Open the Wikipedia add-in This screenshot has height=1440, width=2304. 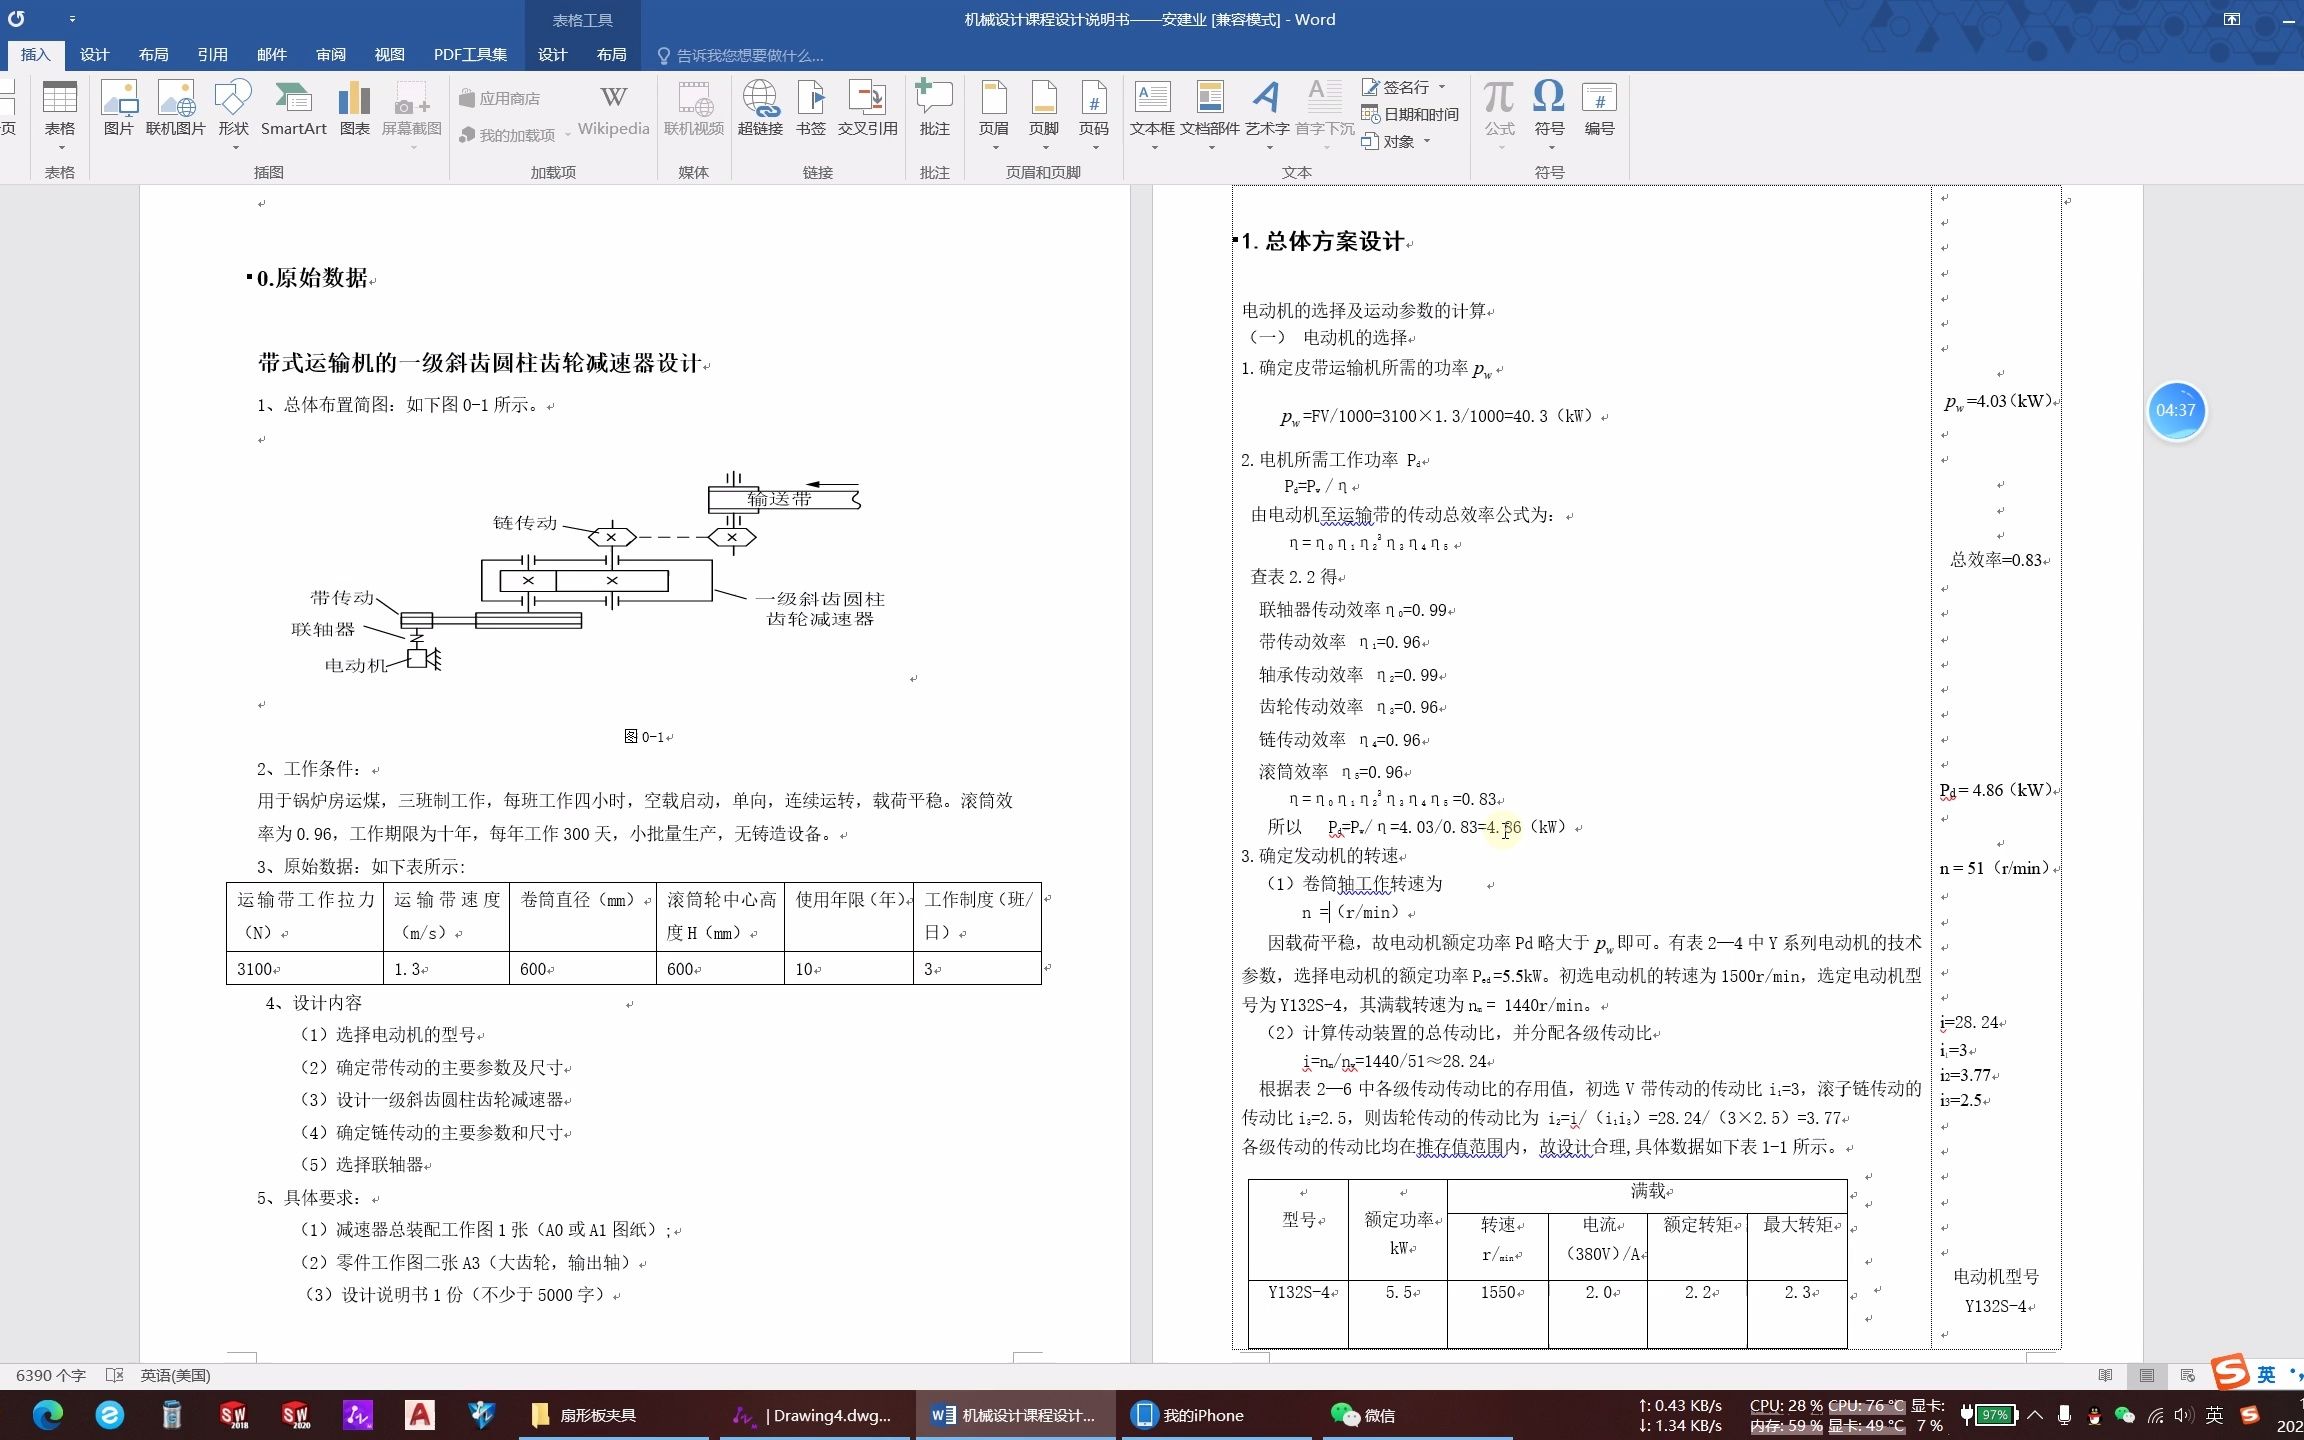611,110
